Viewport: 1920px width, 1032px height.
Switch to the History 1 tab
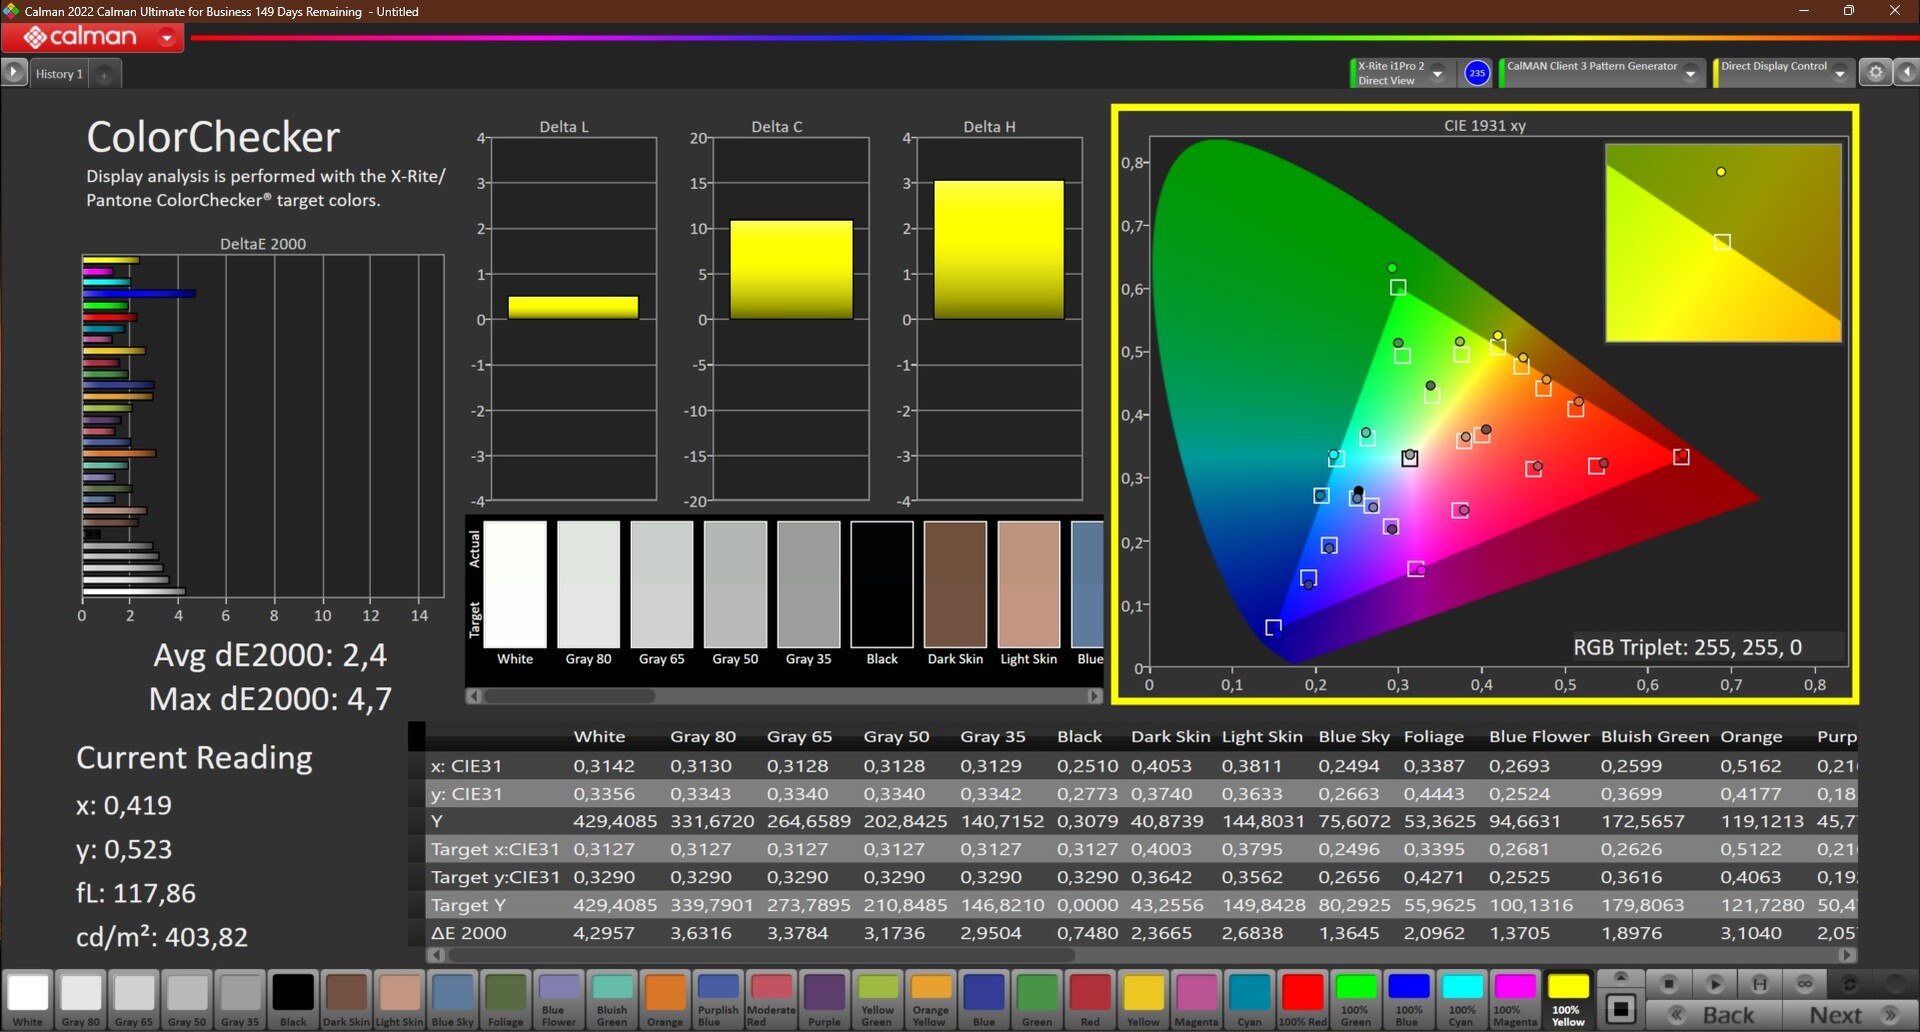pyautogui.click(x=59, y=74)
